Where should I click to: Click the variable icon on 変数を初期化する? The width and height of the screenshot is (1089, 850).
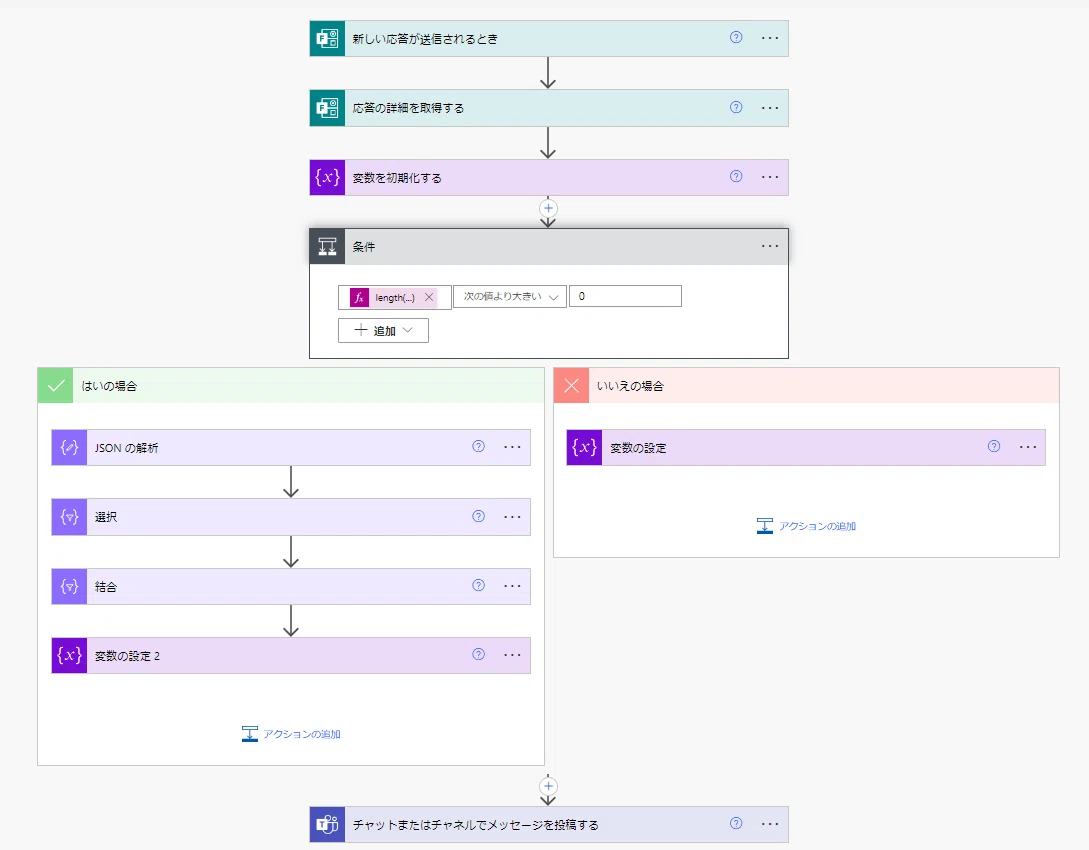pos(327,177)
